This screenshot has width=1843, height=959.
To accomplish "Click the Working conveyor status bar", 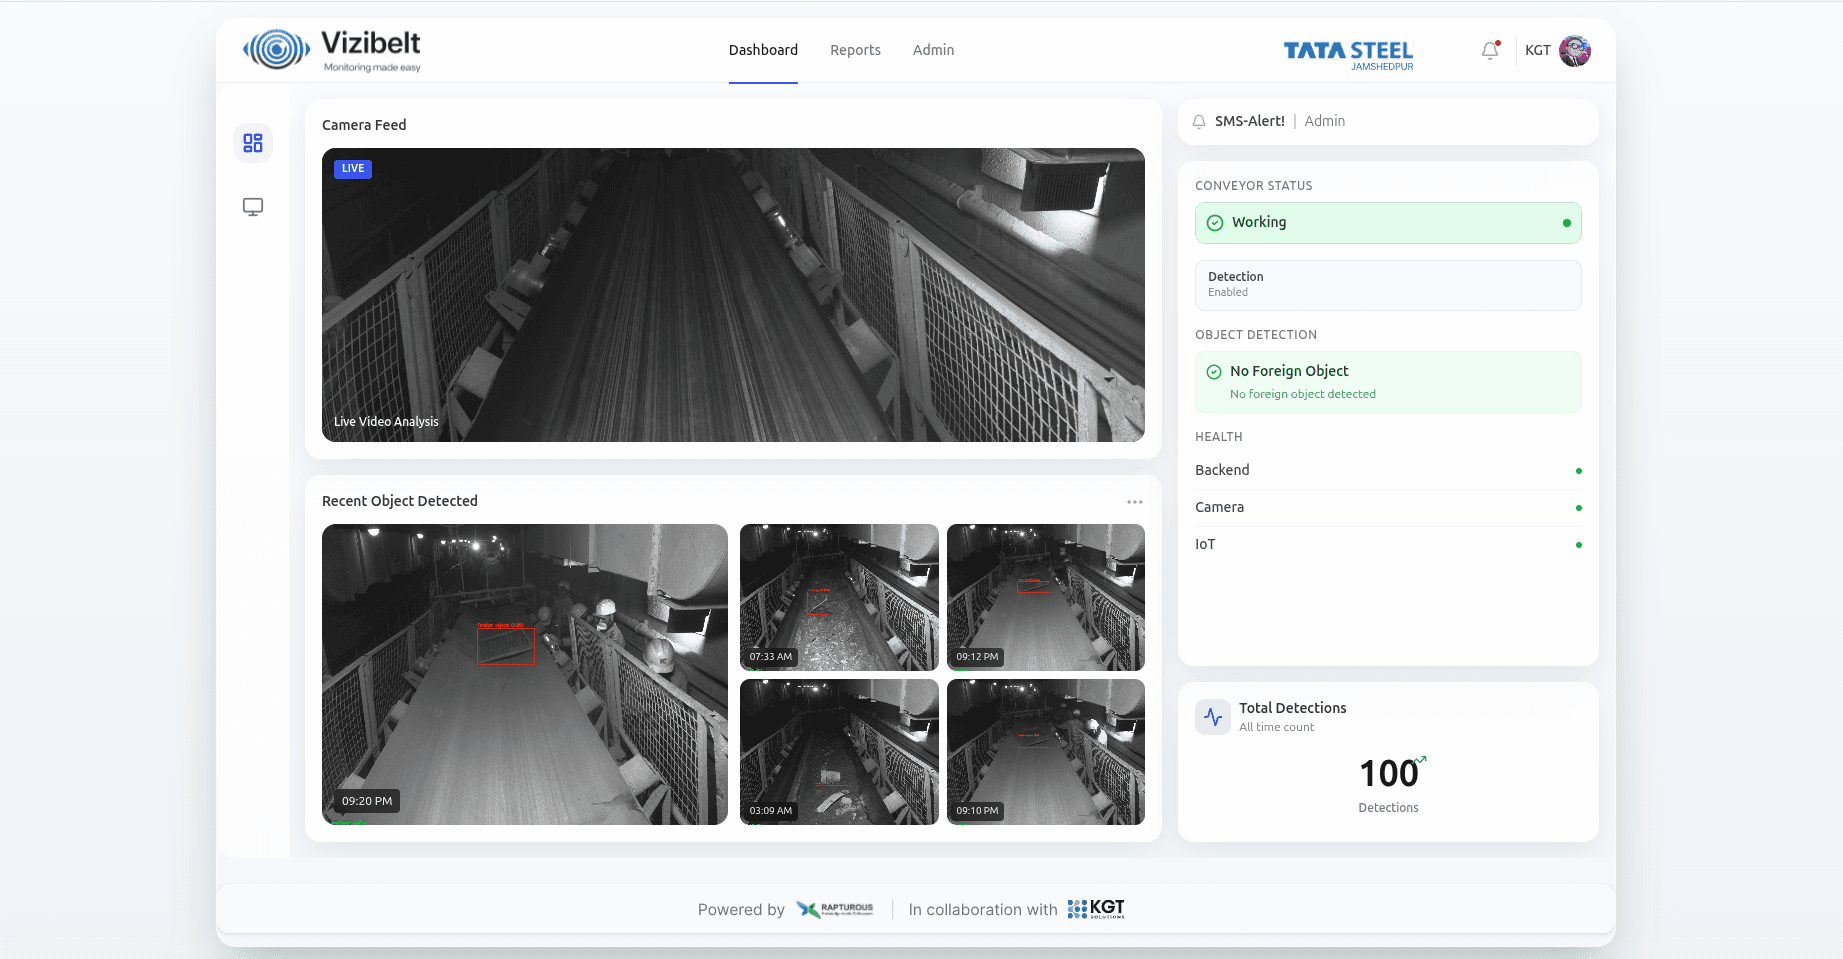I will 1388,223.
